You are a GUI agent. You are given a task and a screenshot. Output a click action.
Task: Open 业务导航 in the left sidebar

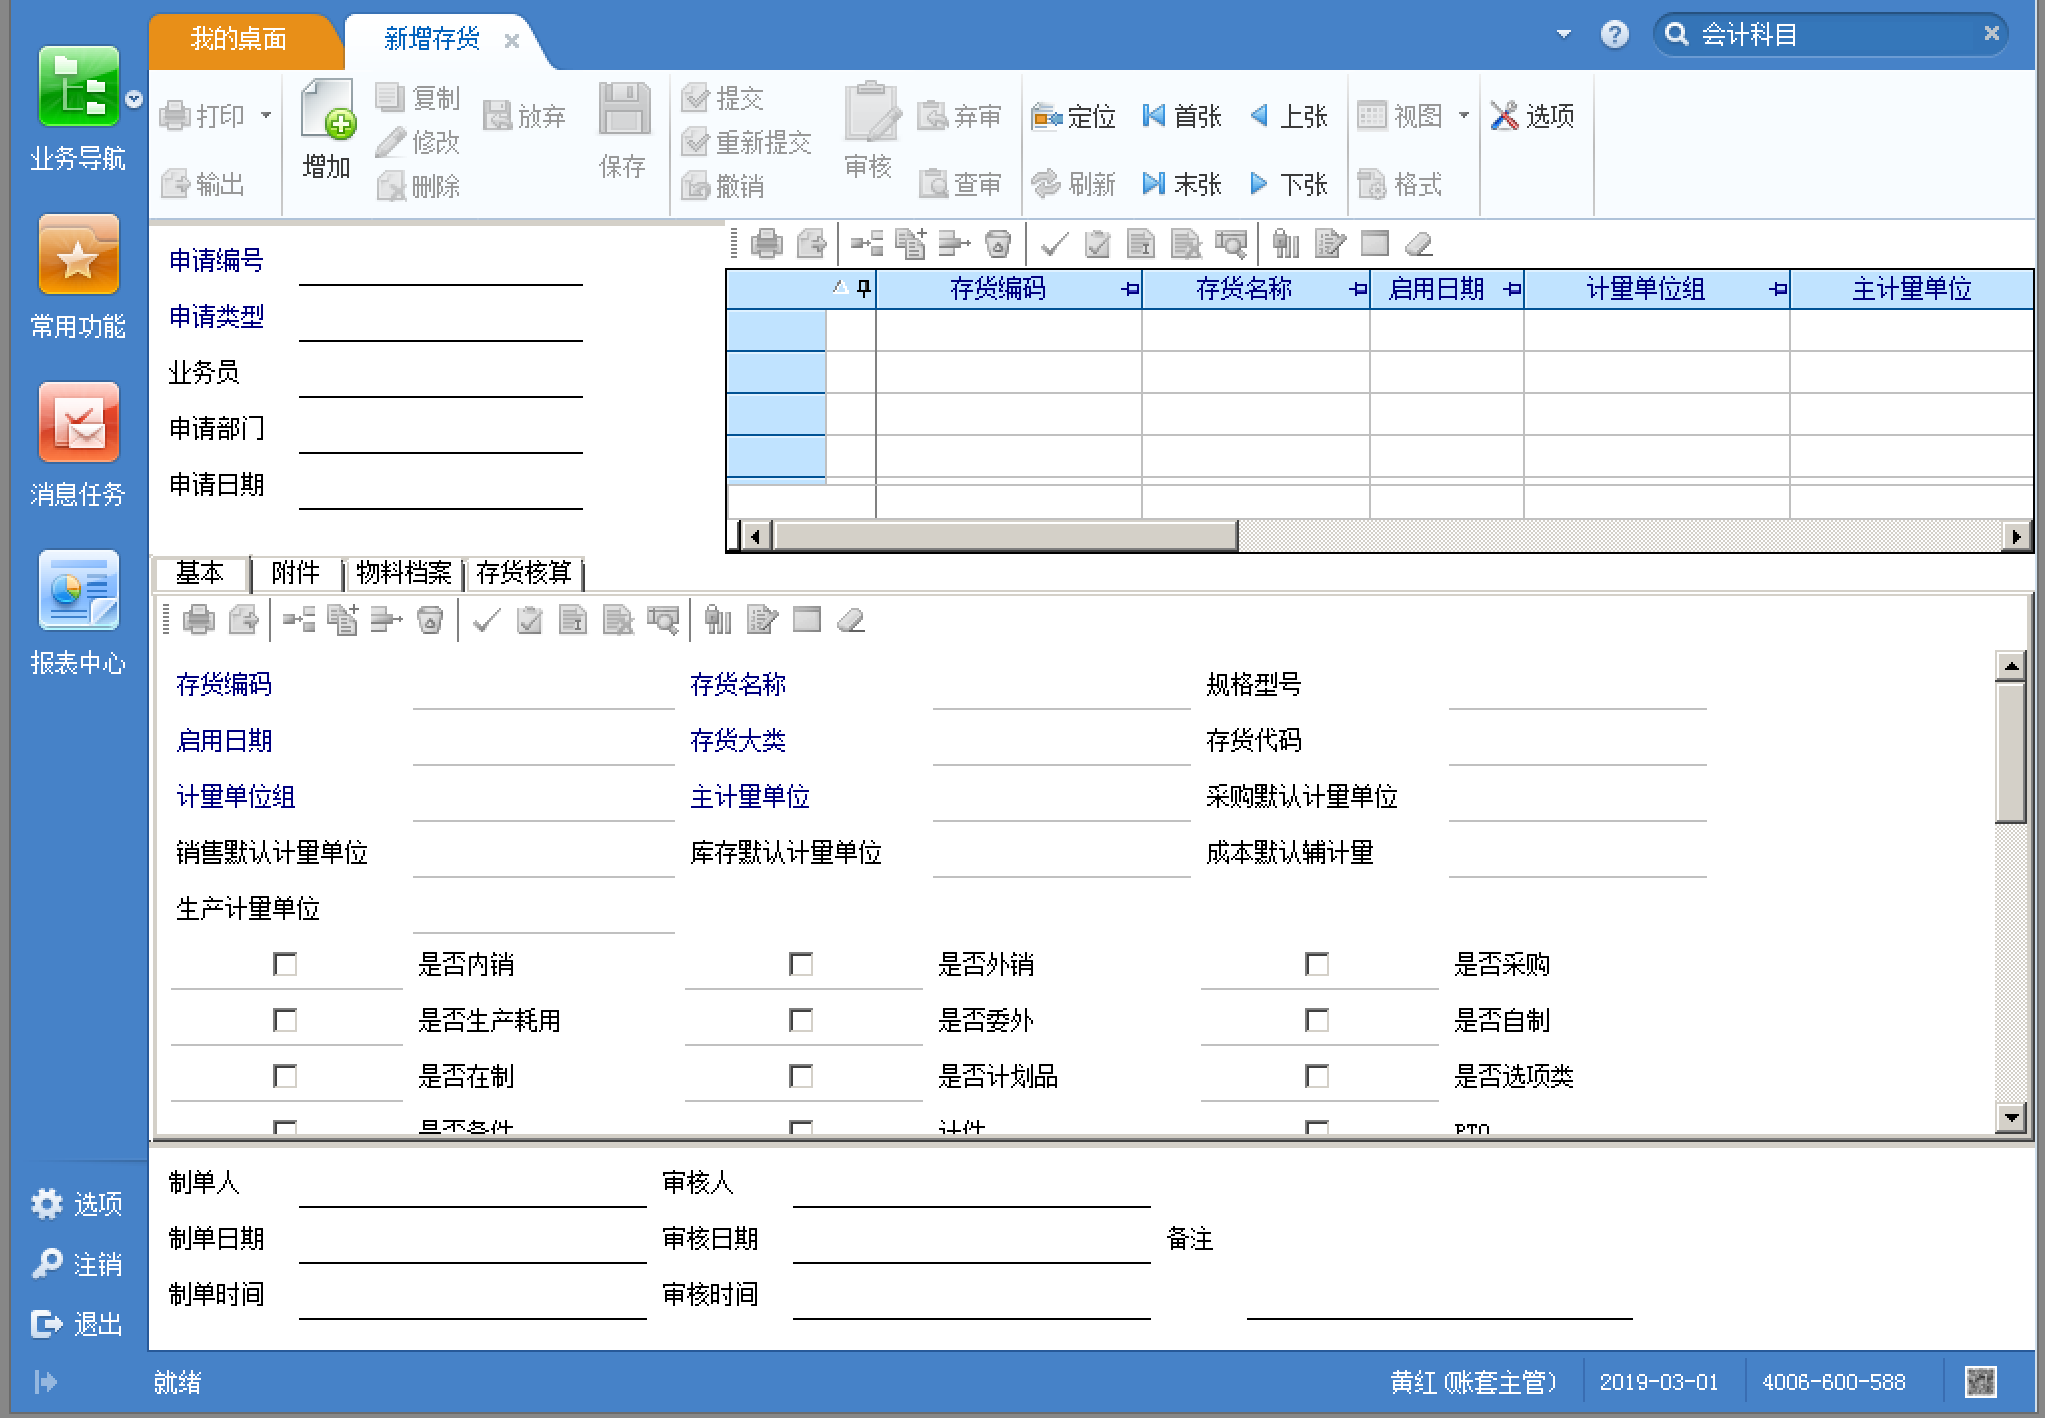pos(78,88)
